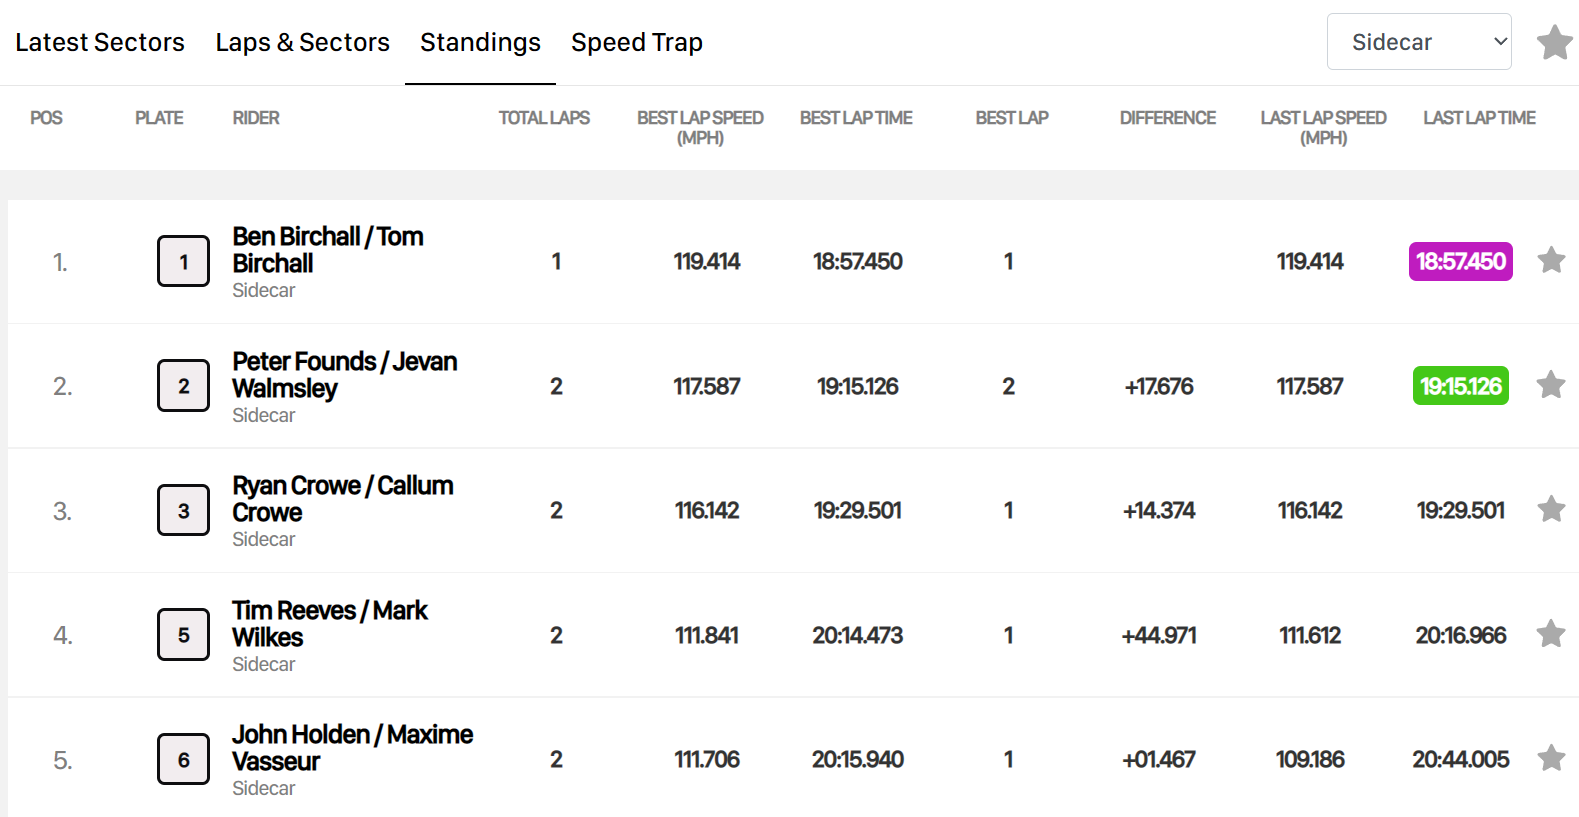The height and width of the screenshot is (817, 1579).
Task: Open Tim Reeves / Mark Wilkes rider entry
Action: [330, 624]
